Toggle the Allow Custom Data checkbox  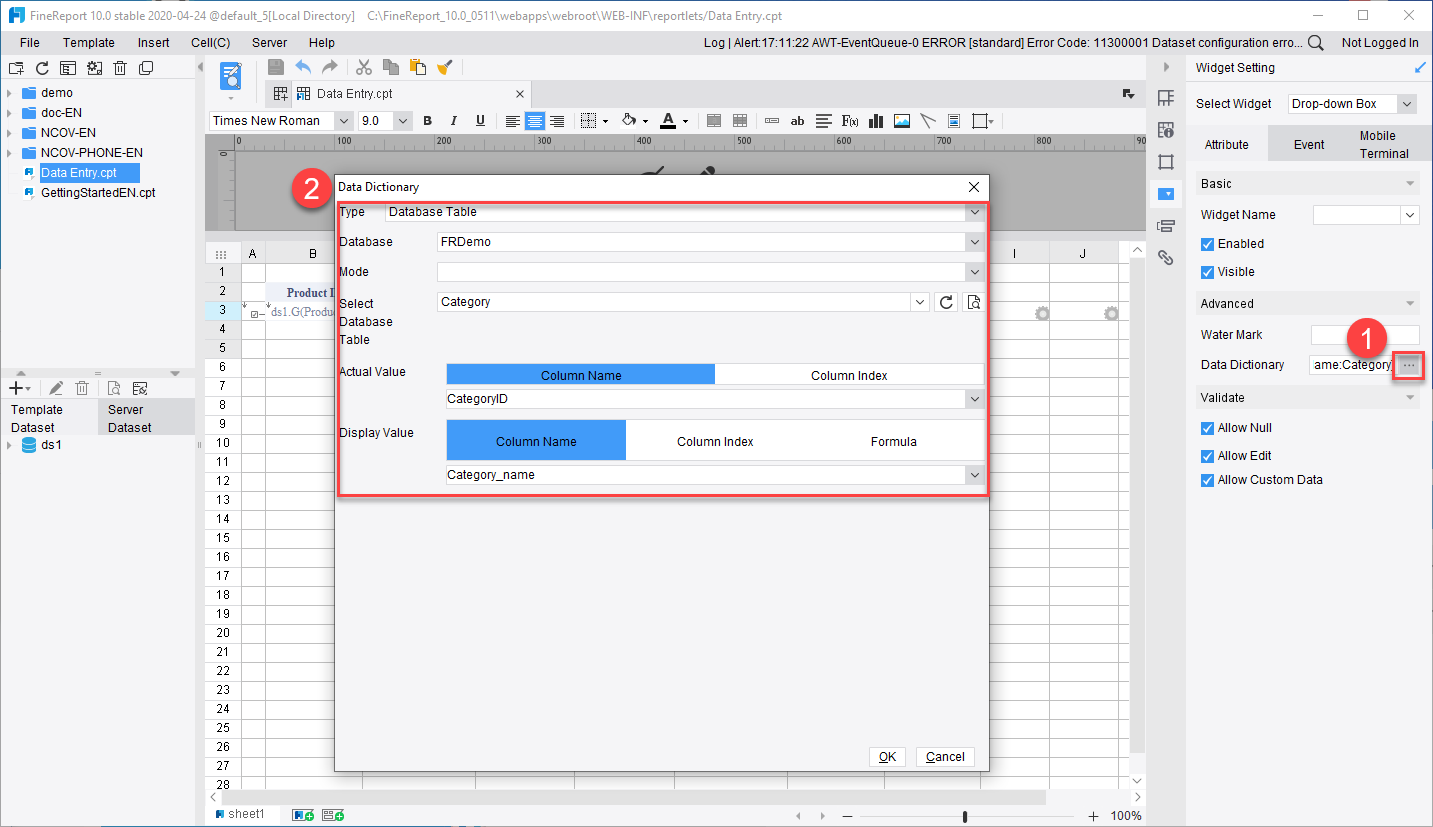click(1207, 480)
